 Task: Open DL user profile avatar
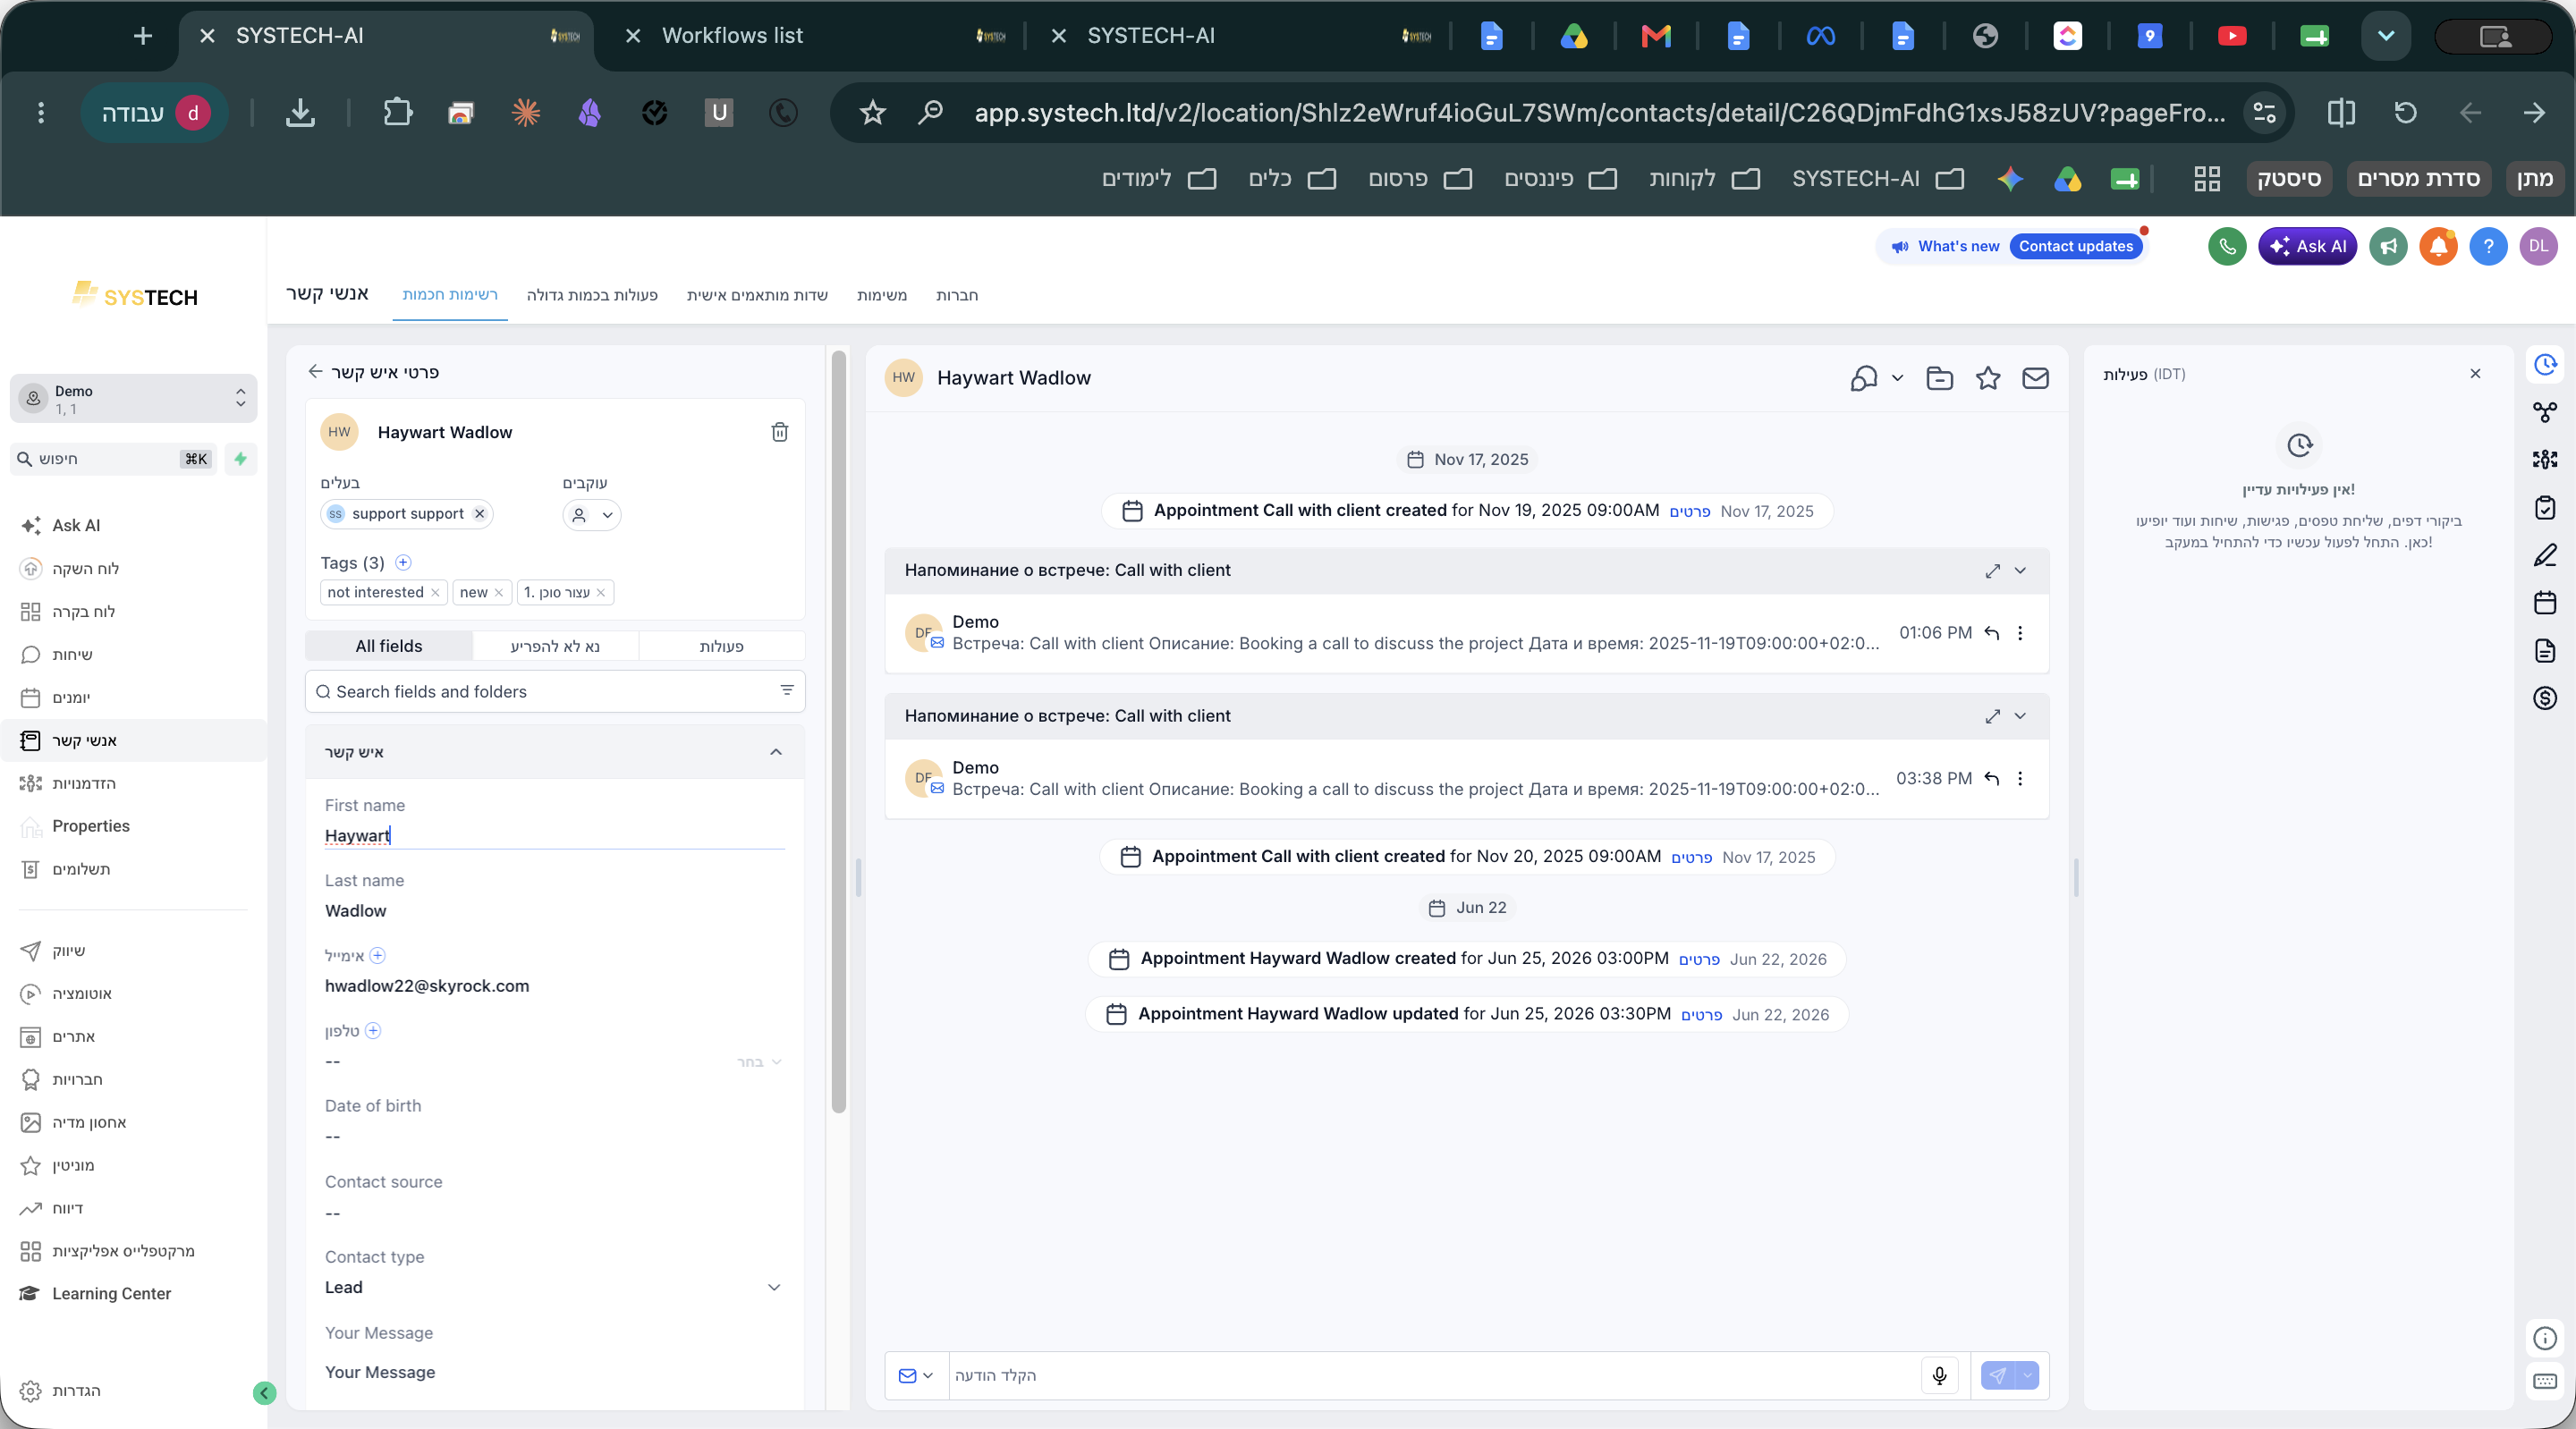2538,246
